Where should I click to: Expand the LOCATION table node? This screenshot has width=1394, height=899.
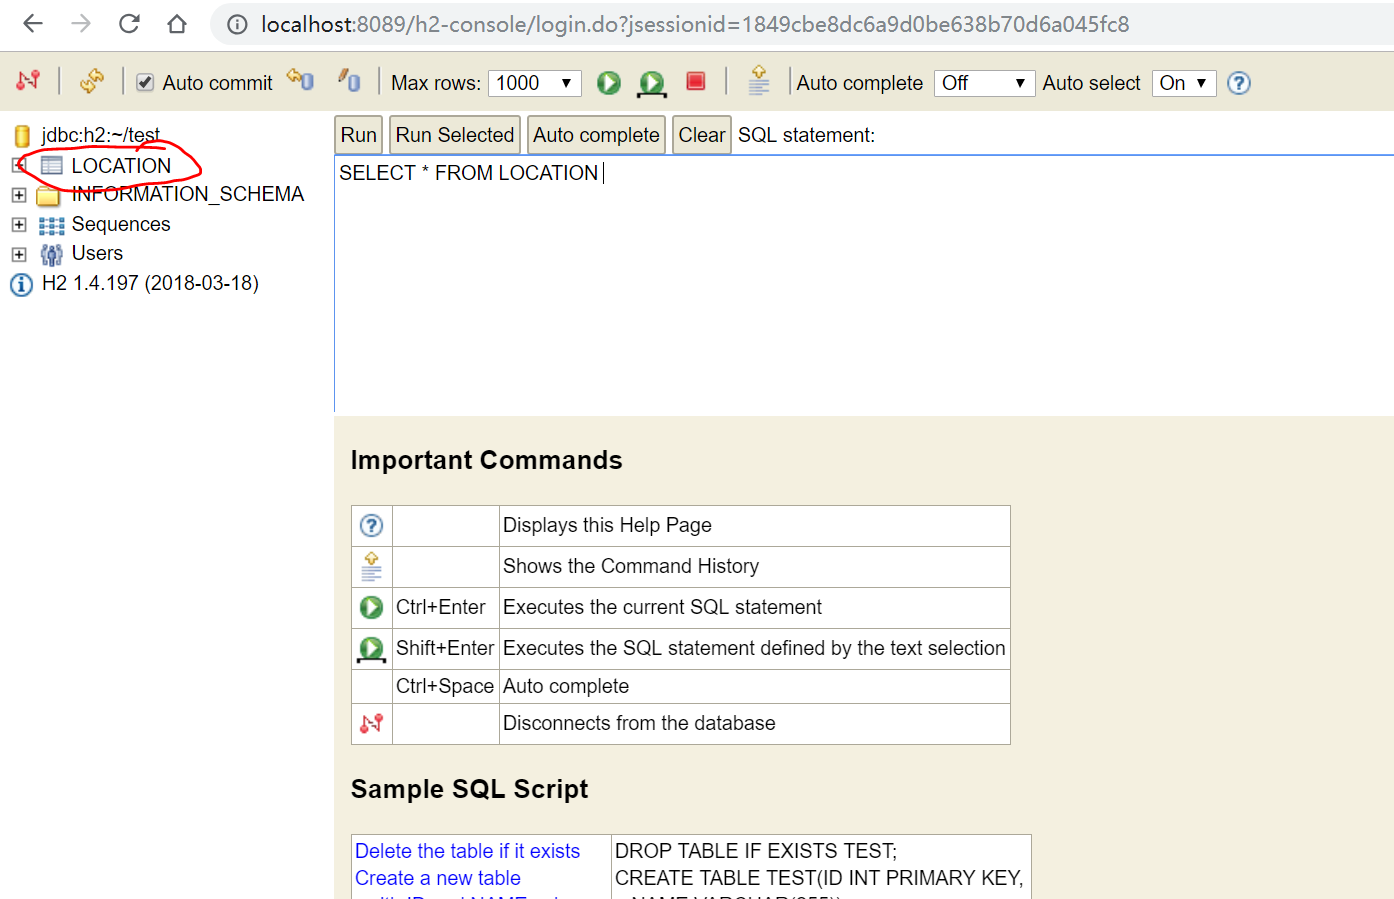pos(18,165)
